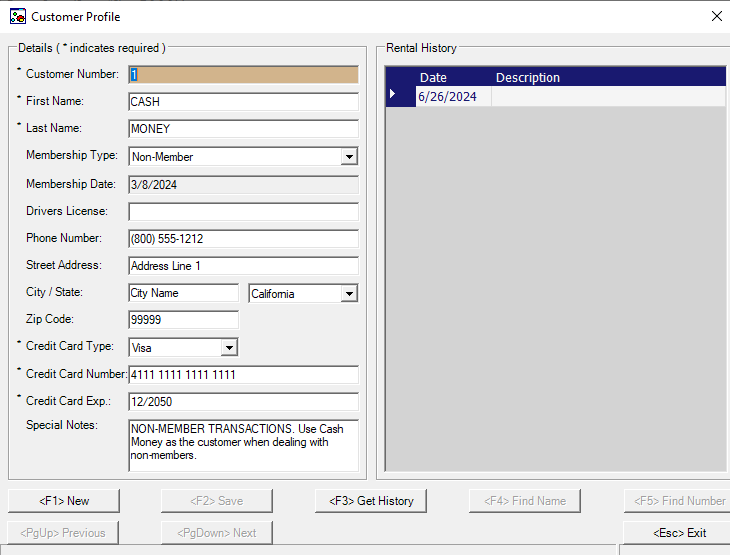Click the Street Address field
The height and width of the screenshot is (555, 730).
tap(243, 265)
